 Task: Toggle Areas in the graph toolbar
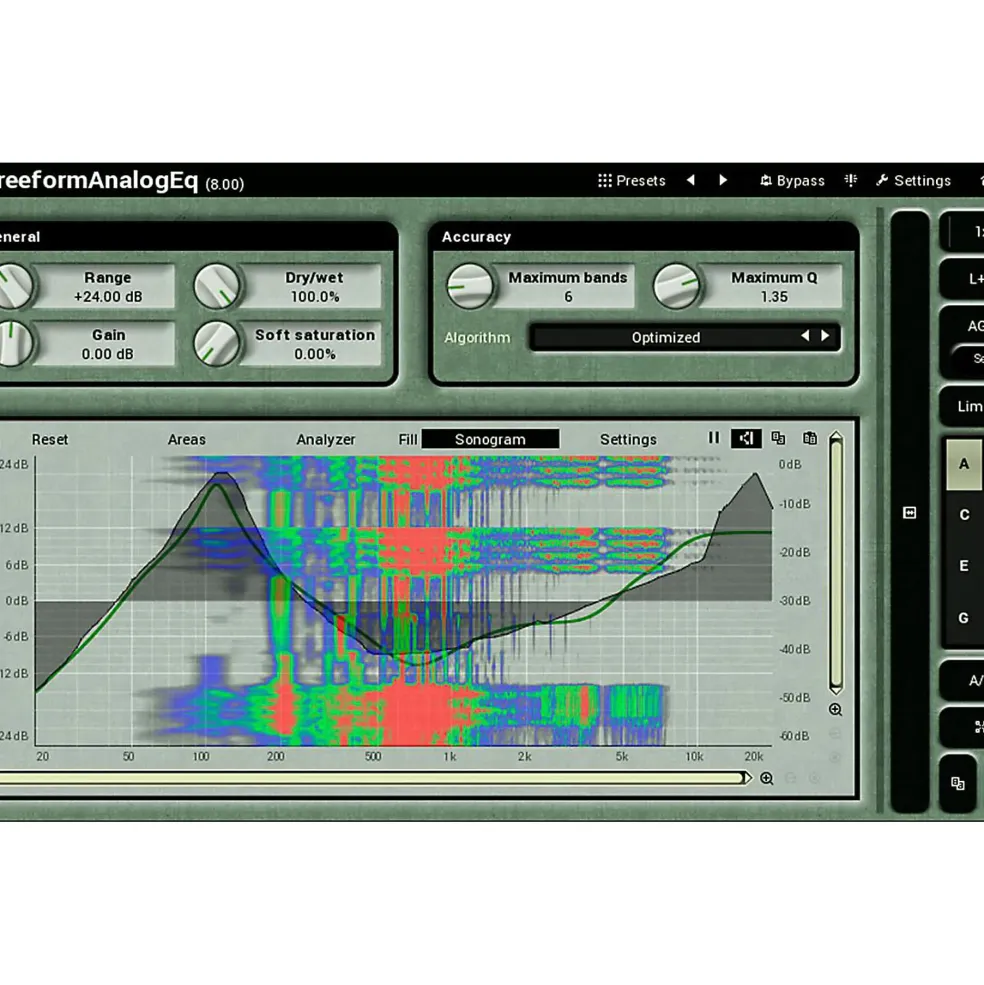(187, 439)
